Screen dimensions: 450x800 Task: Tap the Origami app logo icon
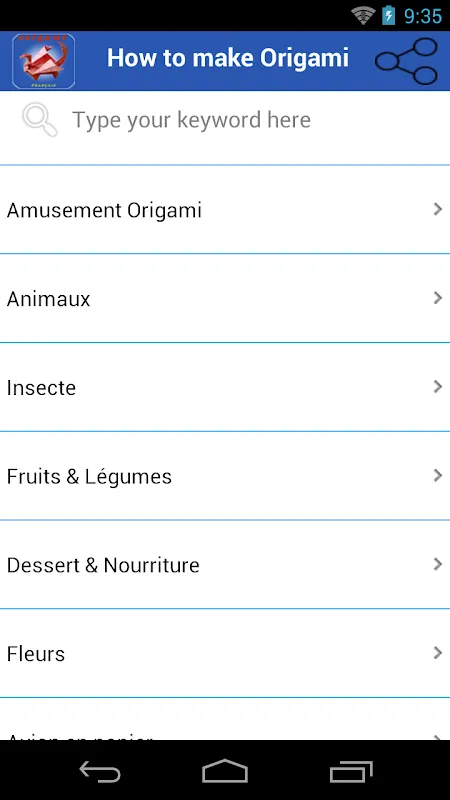[x=43, y=61]
